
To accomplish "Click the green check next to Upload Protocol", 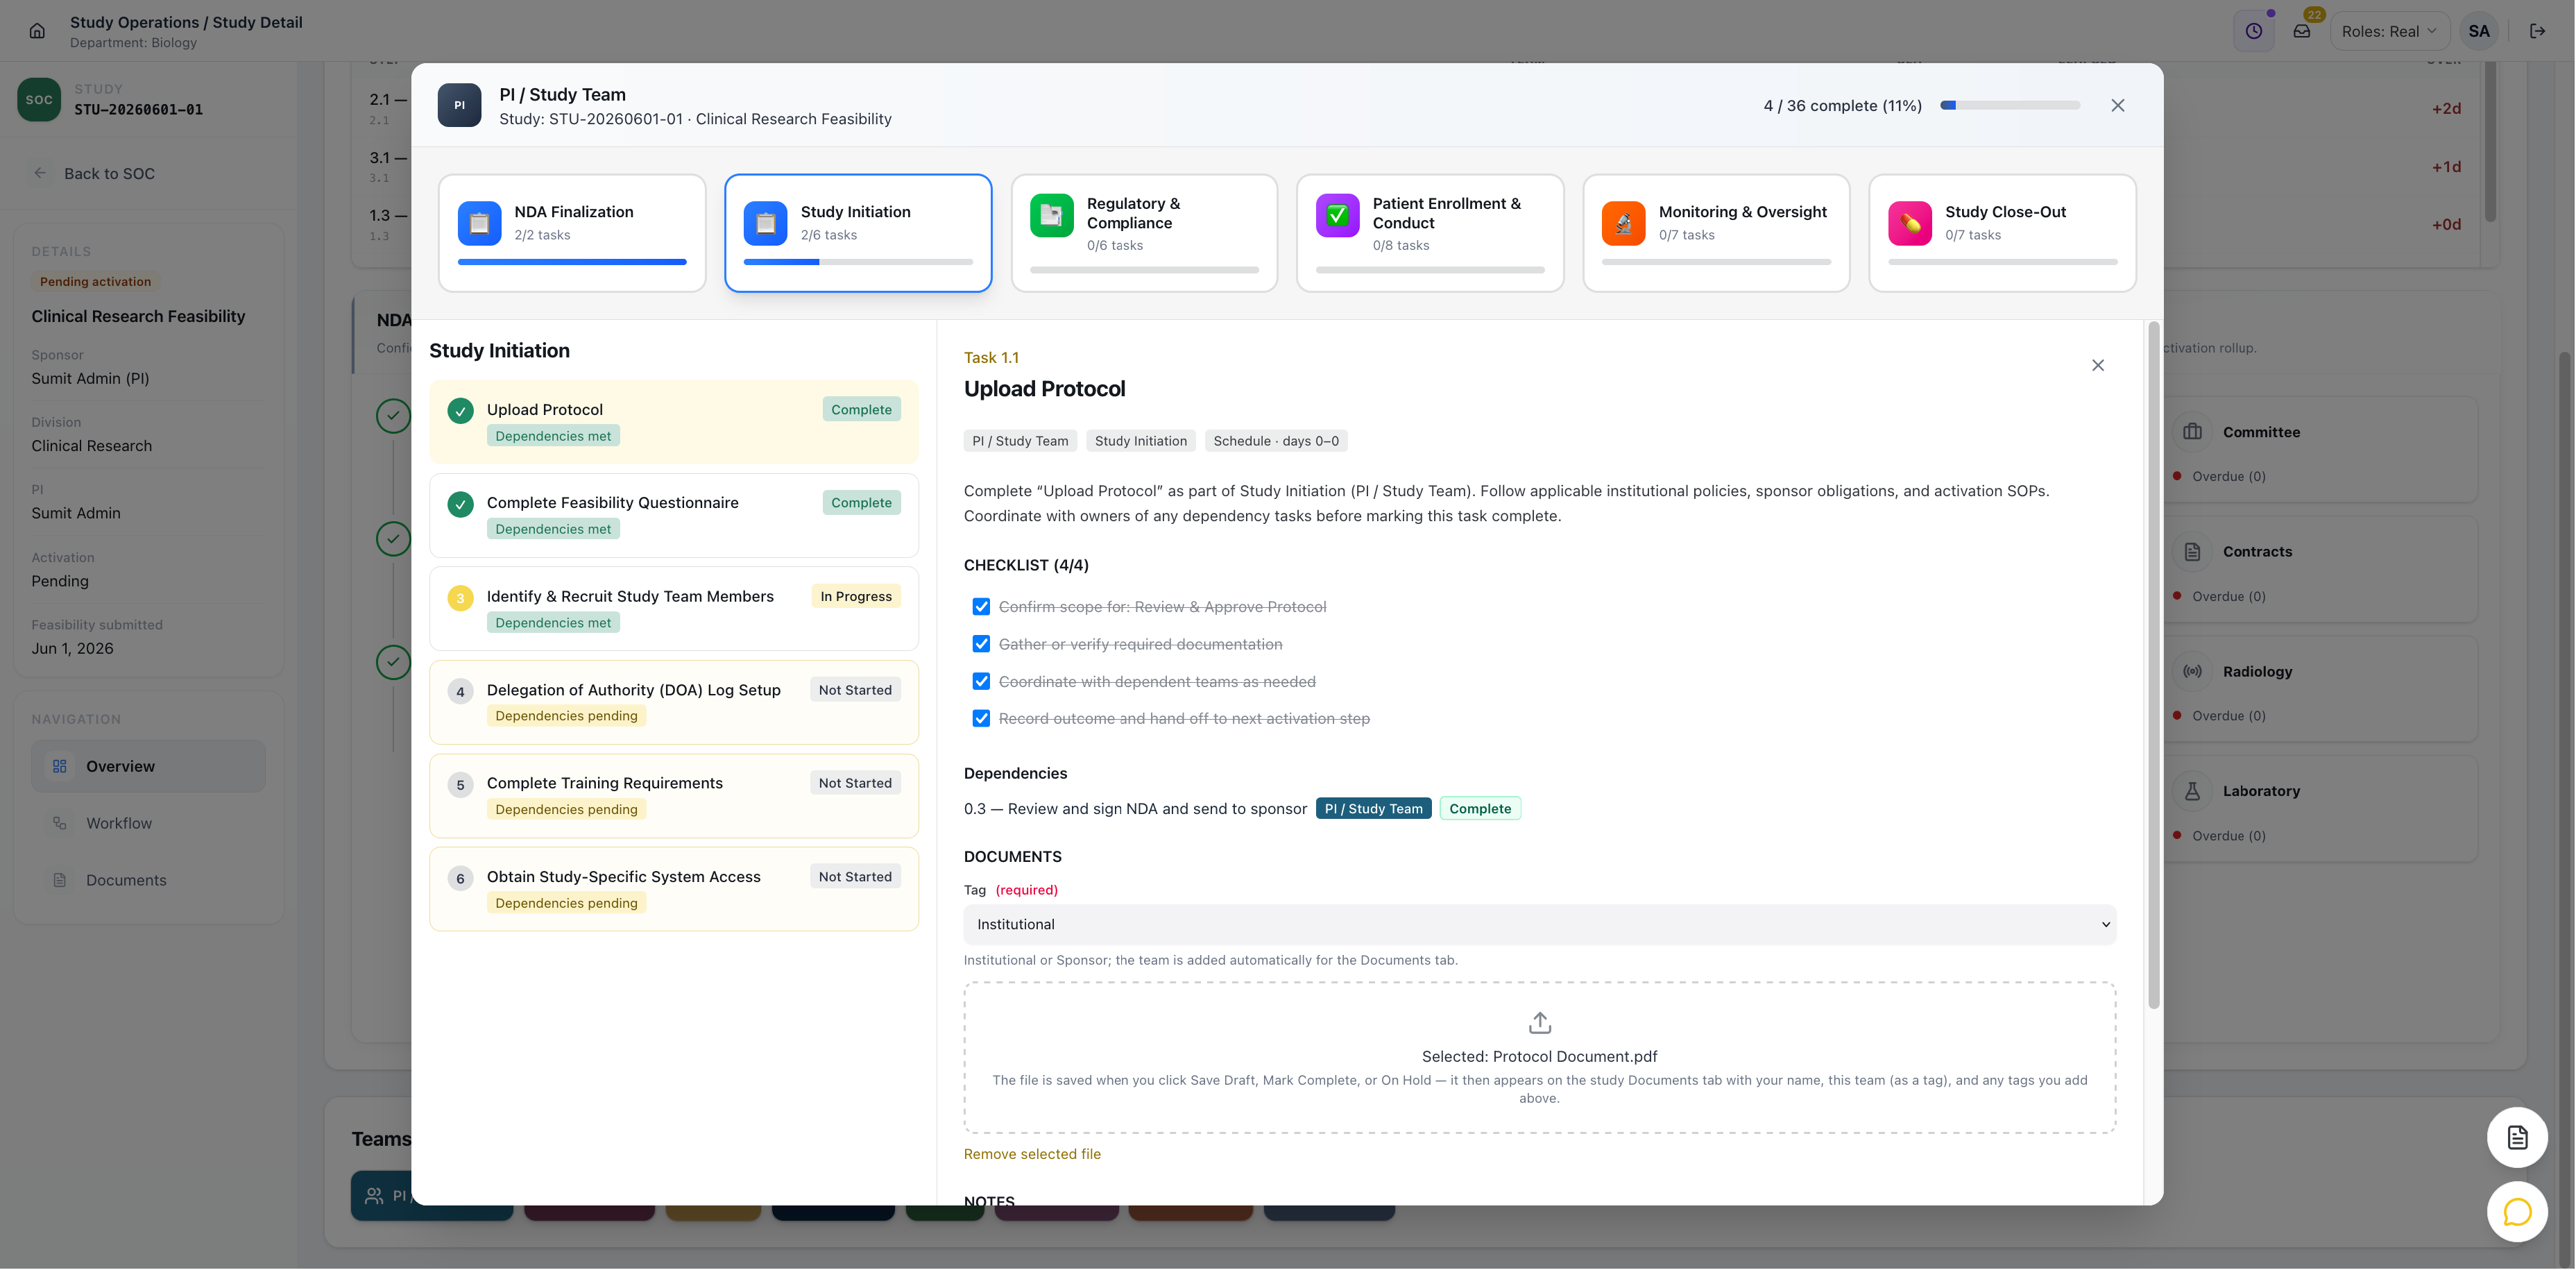I will pyautogui.click(x=460, y=411).
